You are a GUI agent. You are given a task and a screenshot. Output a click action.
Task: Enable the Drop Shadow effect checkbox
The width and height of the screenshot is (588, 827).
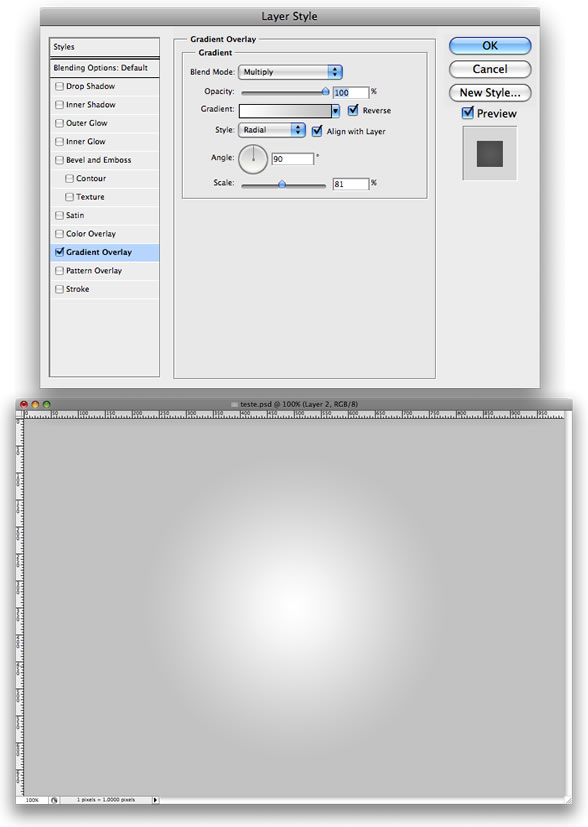coord(60,86)
